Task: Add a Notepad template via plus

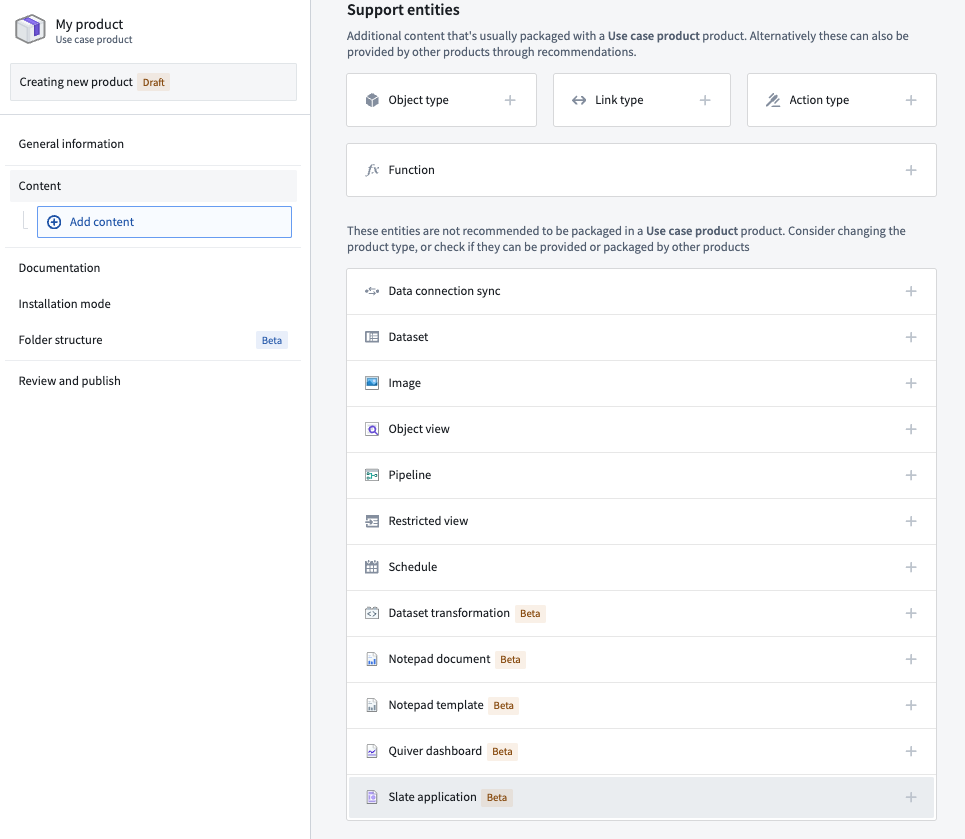Action: tap(911, 705)
